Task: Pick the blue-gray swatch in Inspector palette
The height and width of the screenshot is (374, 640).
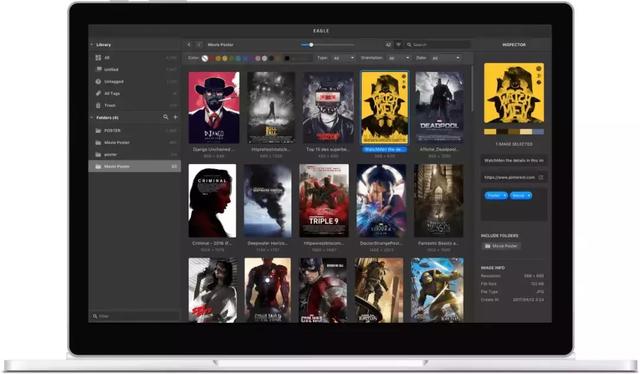Action: [538, 132]
